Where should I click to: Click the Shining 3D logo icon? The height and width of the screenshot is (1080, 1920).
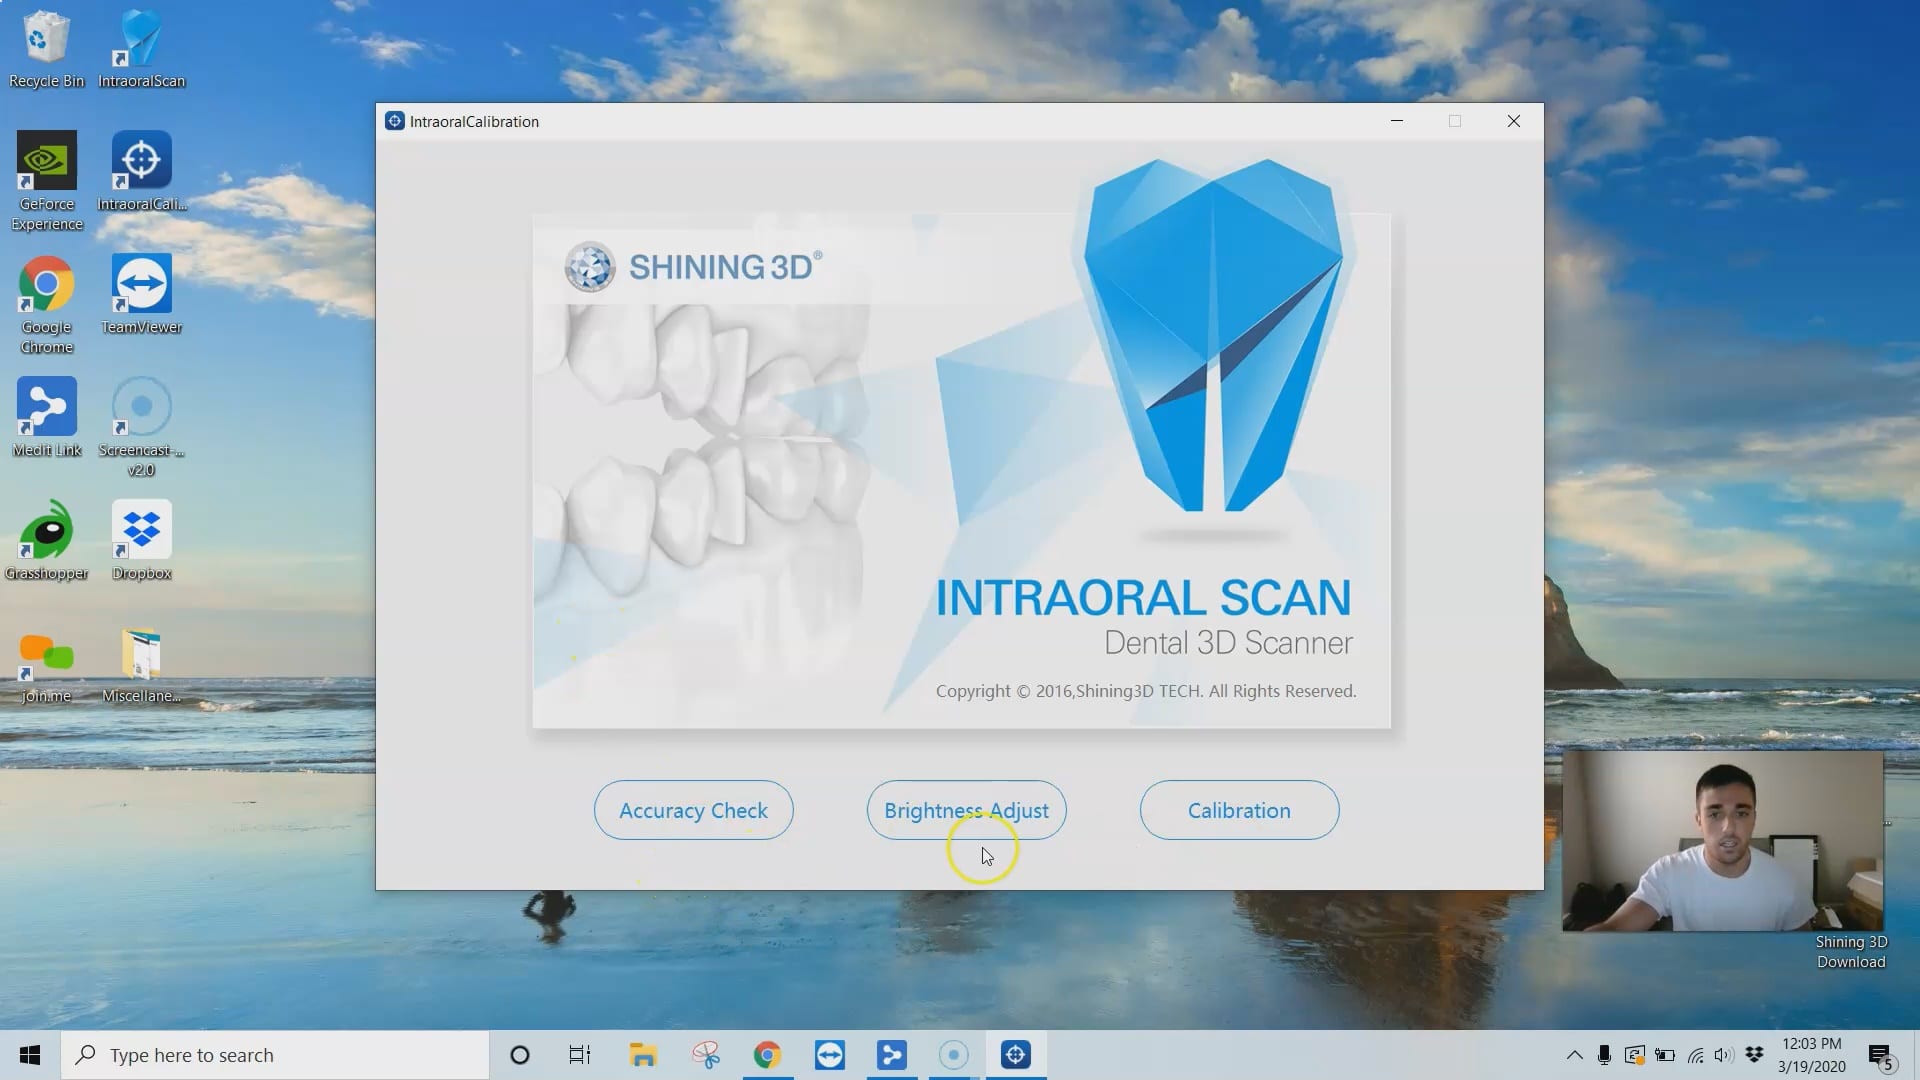pos(588,266)
